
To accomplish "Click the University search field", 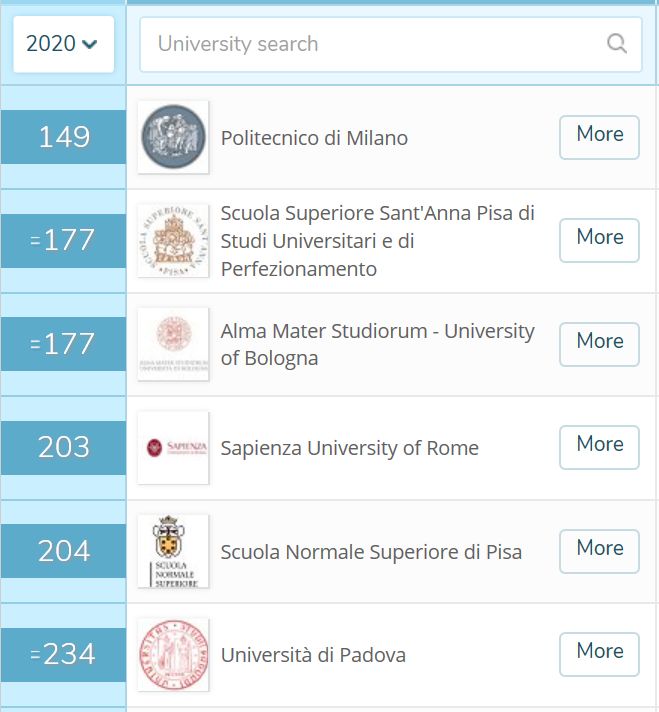I will [x=391, y=44].
